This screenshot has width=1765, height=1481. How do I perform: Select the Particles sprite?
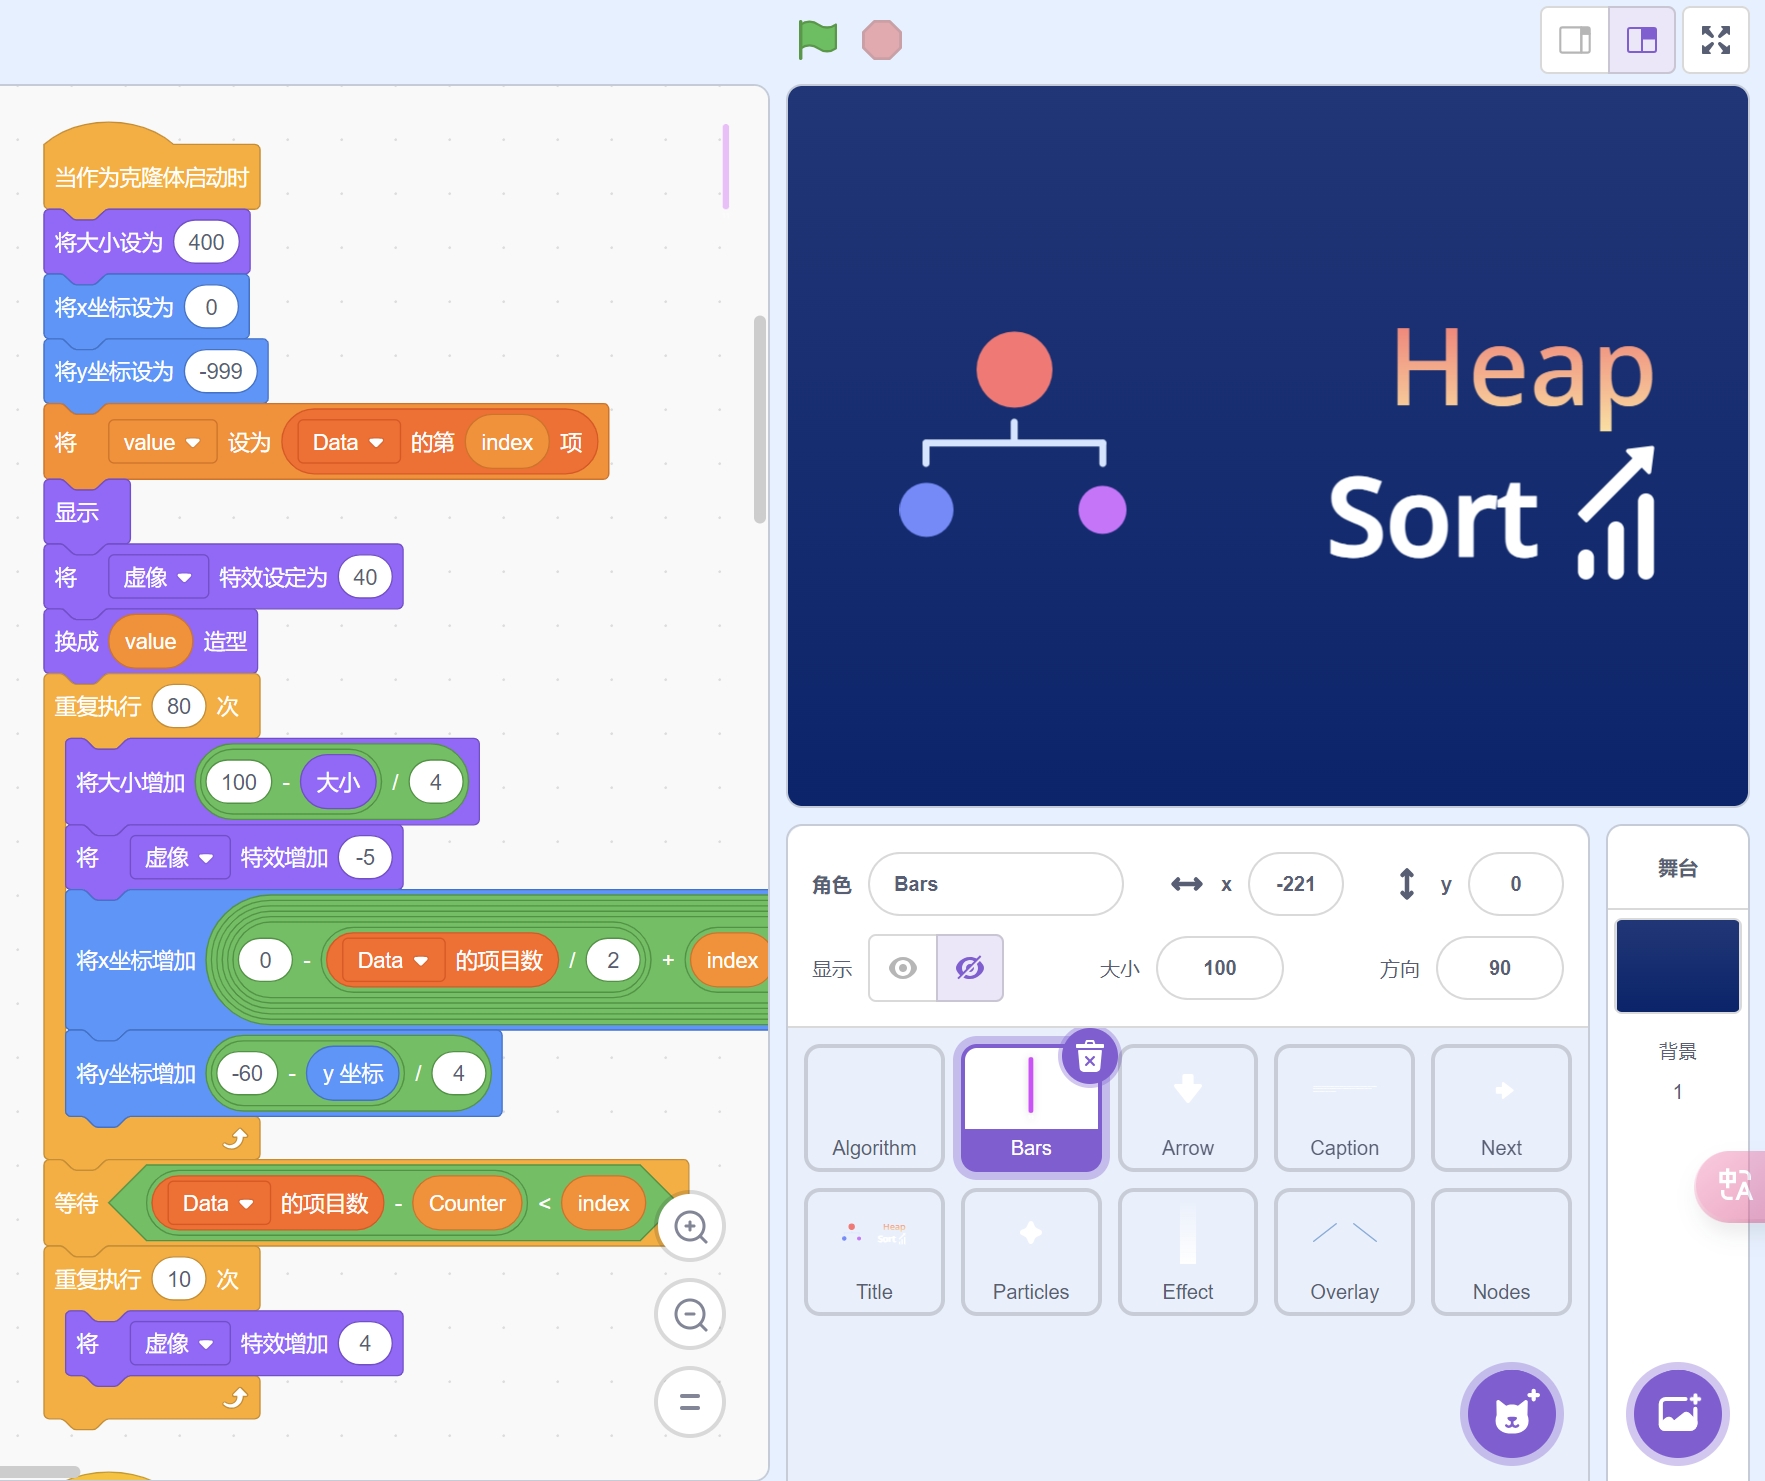pos(1030,1251)
